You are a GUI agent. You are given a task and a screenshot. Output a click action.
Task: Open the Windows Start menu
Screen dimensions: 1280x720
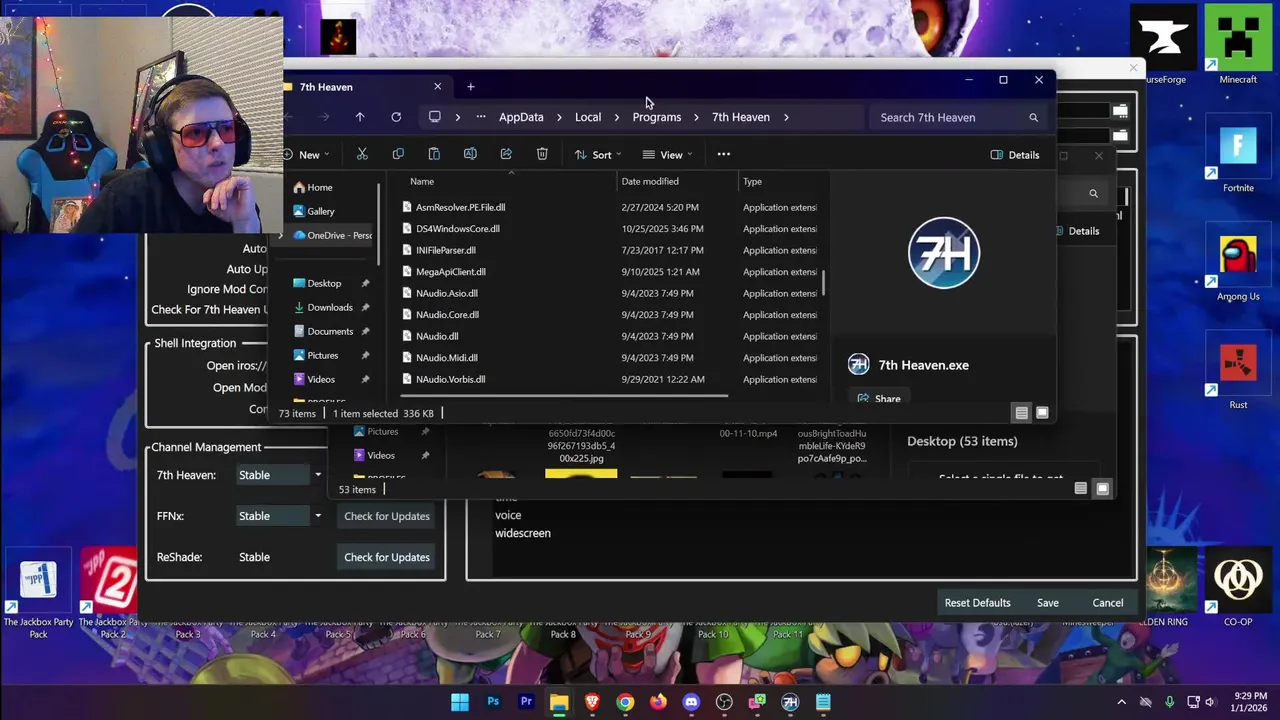pyautogui.click(x=460, y=702)
